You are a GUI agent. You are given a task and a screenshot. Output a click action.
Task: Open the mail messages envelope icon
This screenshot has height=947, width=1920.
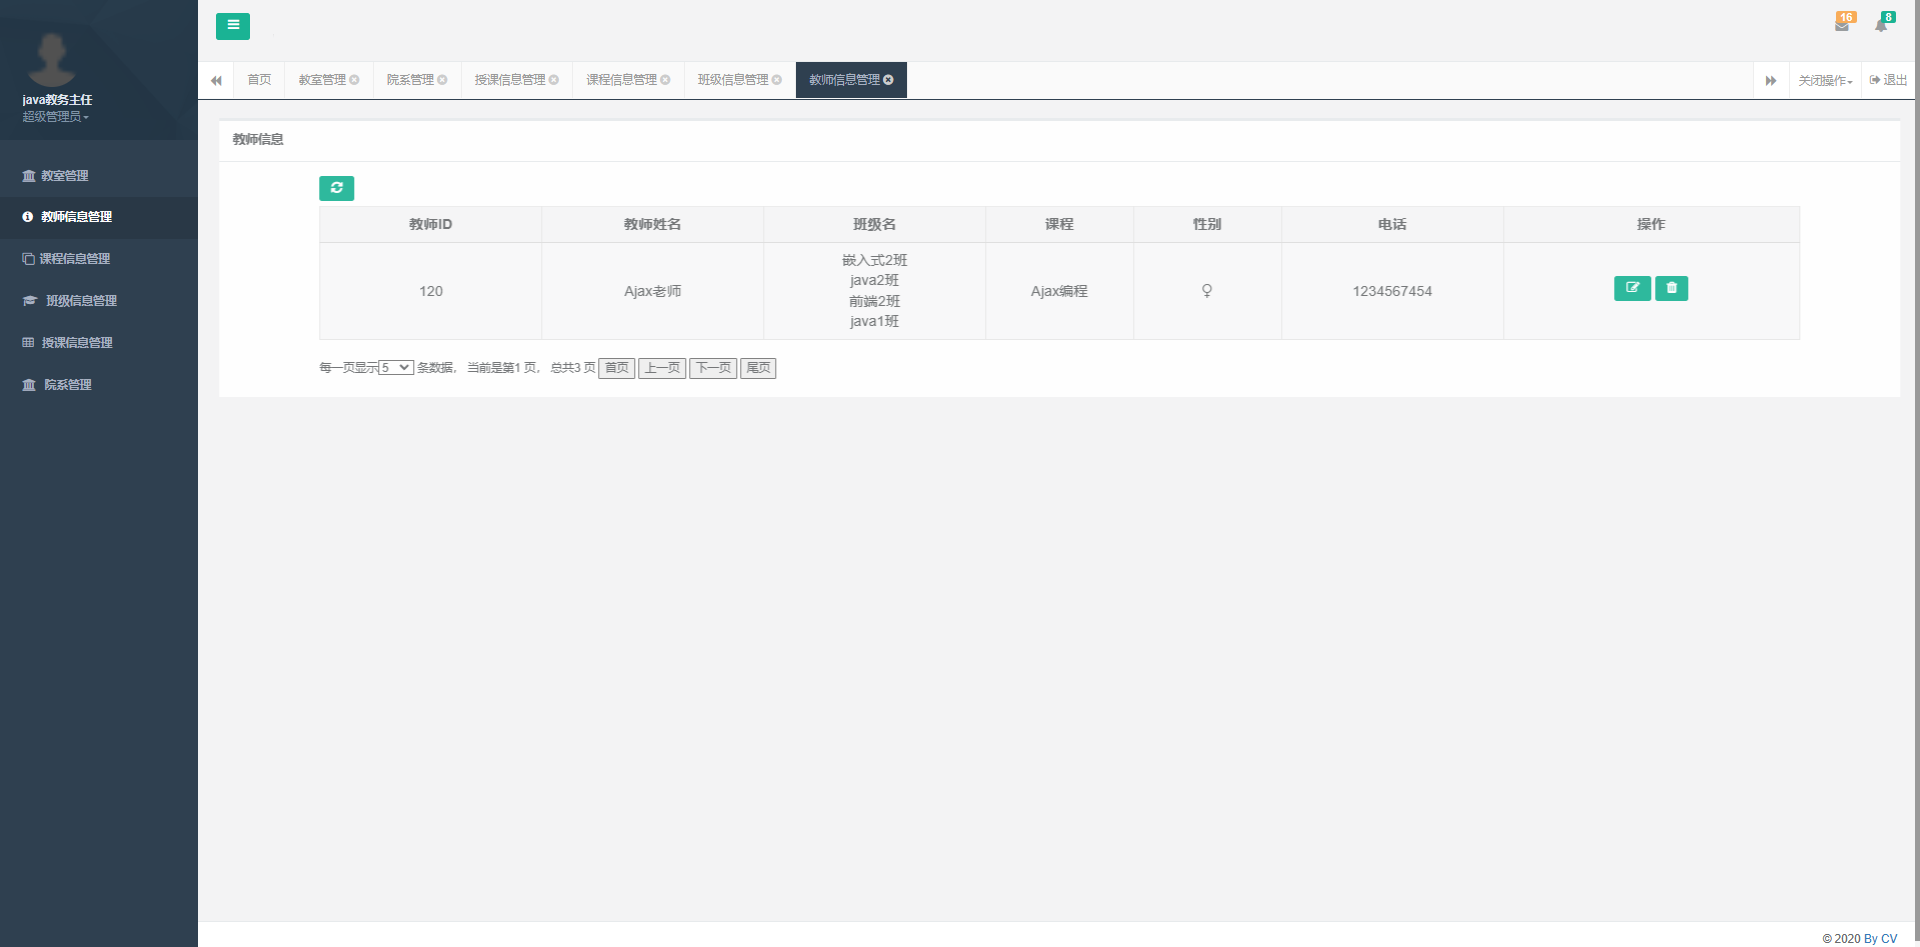coord(1842,26)
